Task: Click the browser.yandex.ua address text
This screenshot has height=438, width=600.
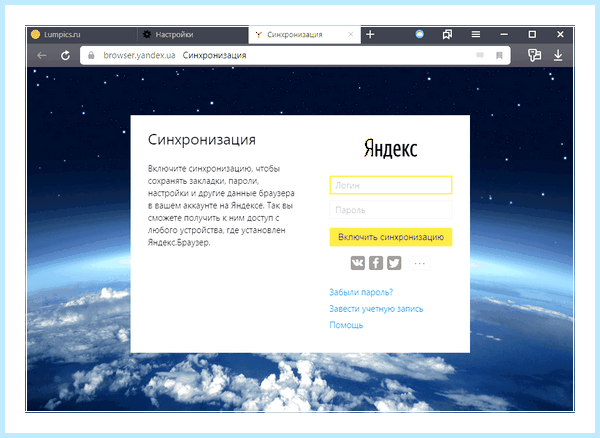Action: tap(139, 55)
